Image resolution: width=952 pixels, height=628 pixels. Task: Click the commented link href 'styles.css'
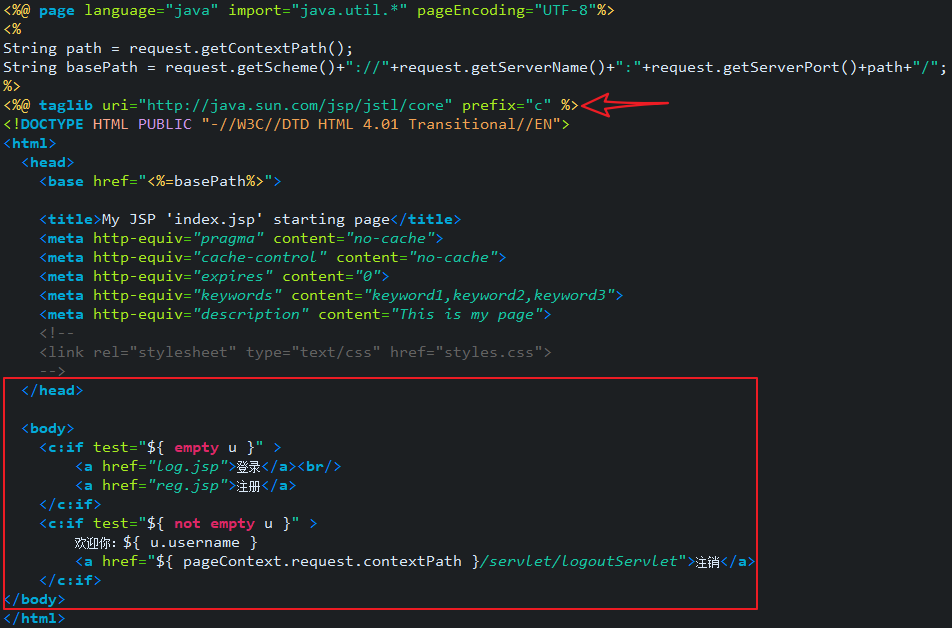pos(489,352)
